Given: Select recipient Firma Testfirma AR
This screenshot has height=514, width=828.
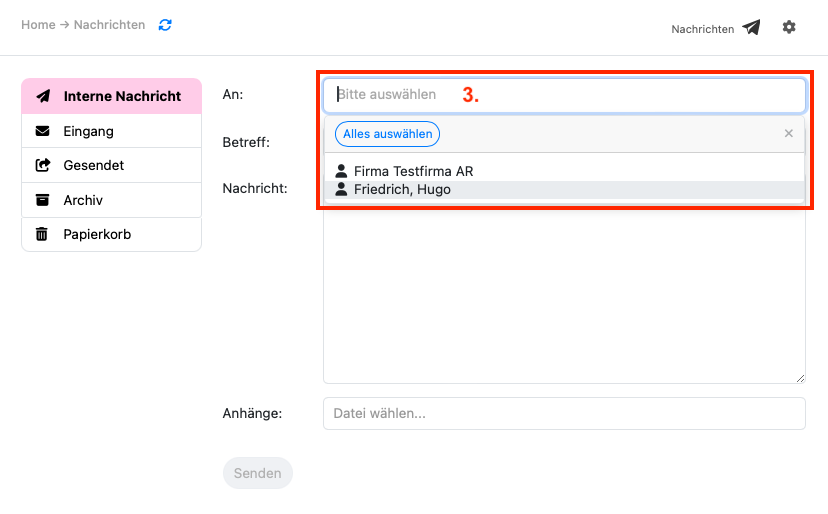Looking at the screenshot, I should pos(413,171).
